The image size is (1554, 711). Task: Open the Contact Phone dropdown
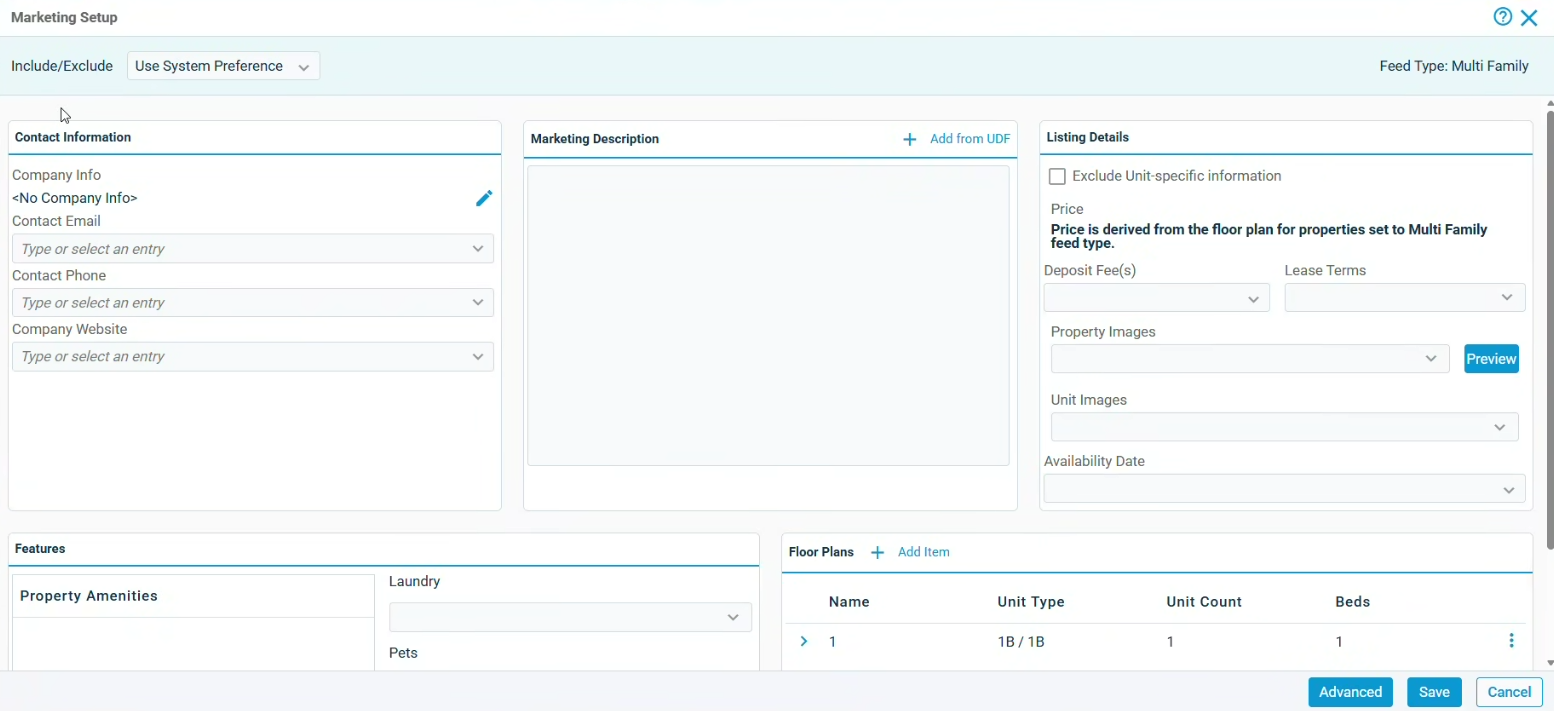(253, 303)
